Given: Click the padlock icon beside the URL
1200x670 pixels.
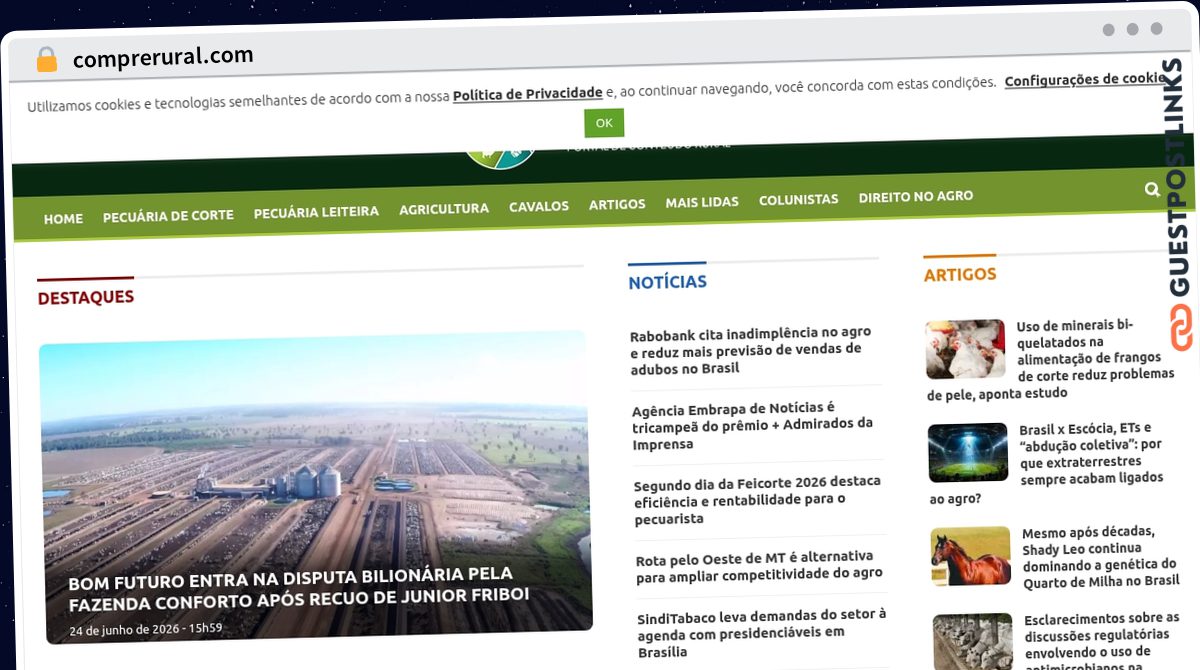Looking at the screenshot, I should click(47, 59).
